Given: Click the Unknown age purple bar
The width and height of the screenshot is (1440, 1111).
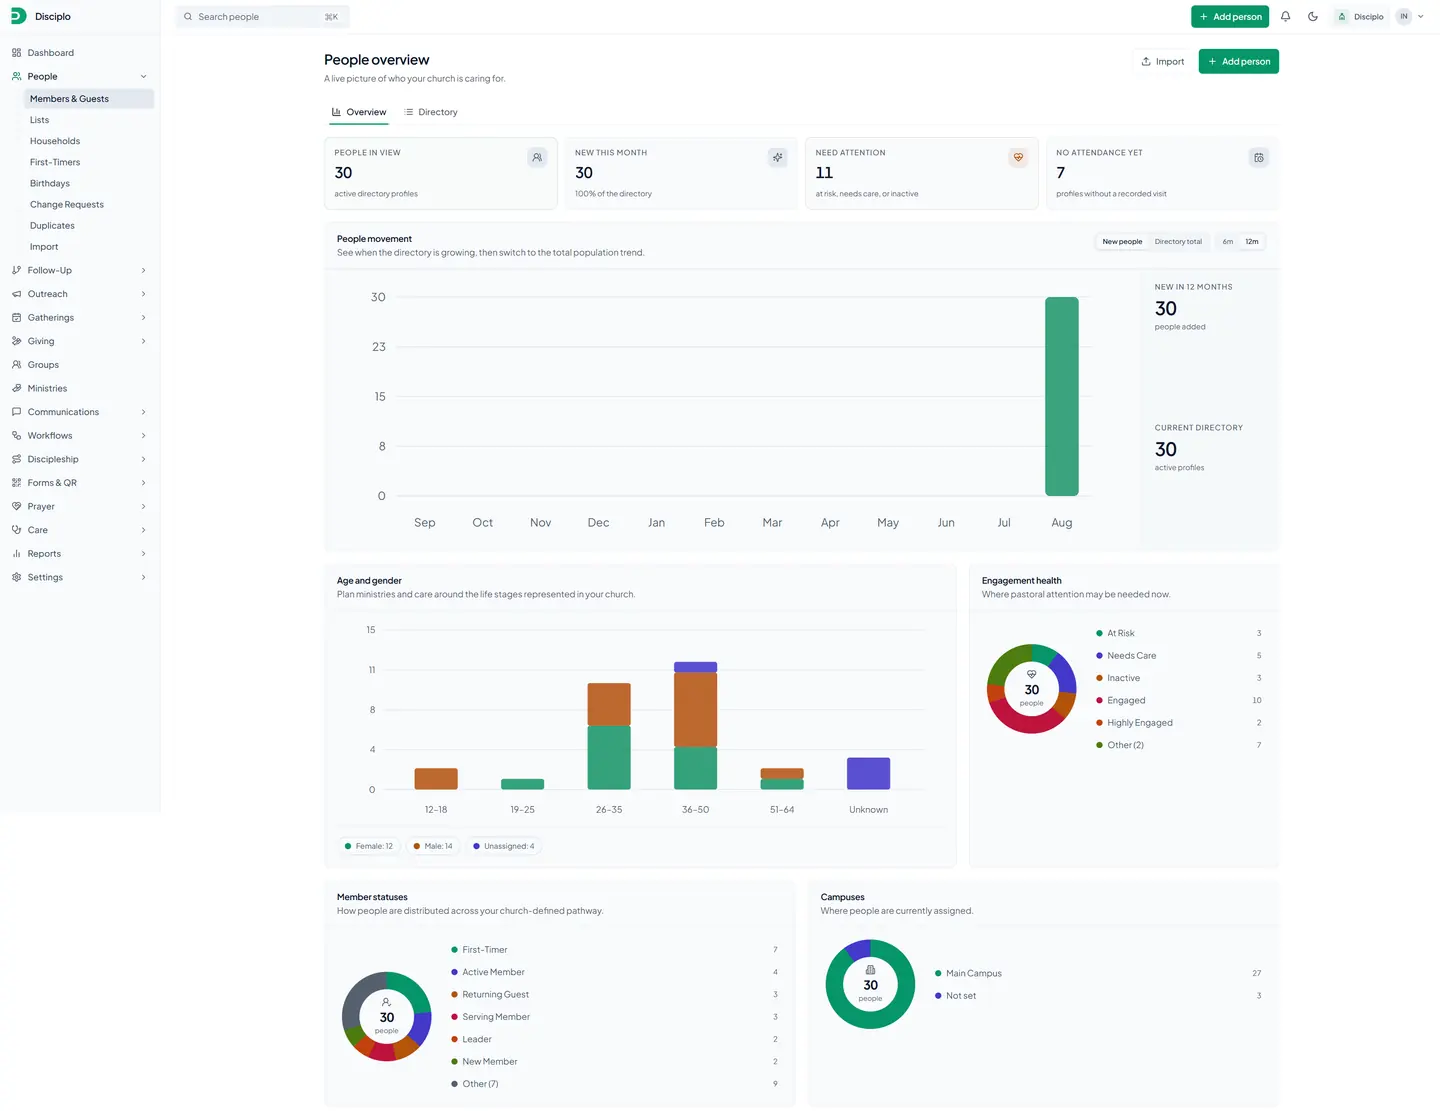Looking at the screenshot, I should coord(868,773).
